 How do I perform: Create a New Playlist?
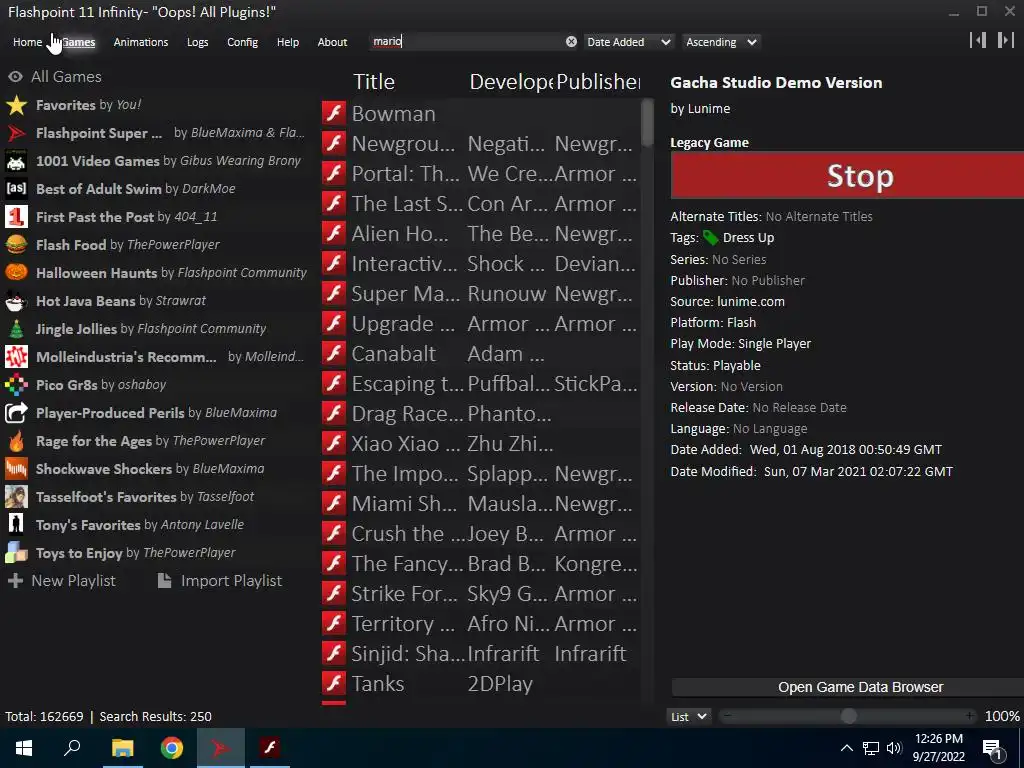pos(61,581)
